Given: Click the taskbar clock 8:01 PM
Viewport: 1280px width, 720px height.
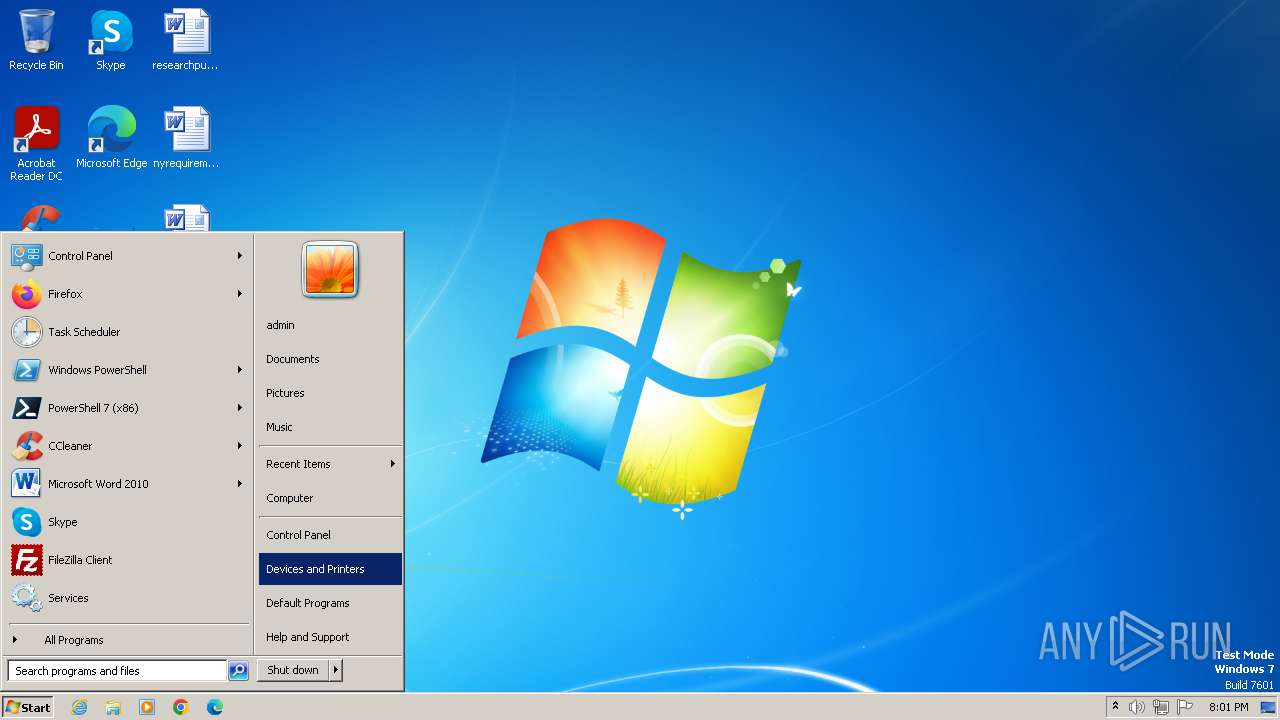Looking at the screenshot, I should (1228, 707).
